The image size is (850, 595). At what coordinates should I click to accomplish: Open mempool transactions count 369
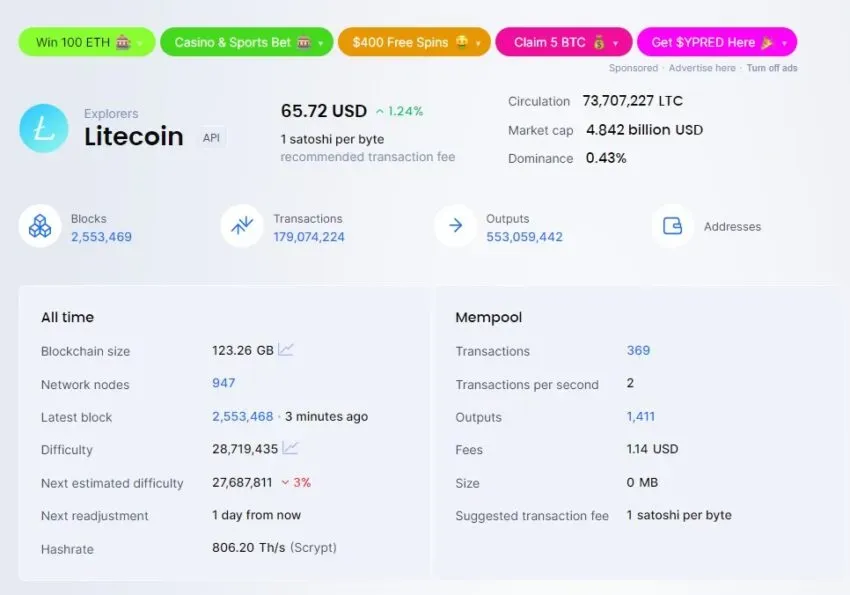[x=638, y=350]
